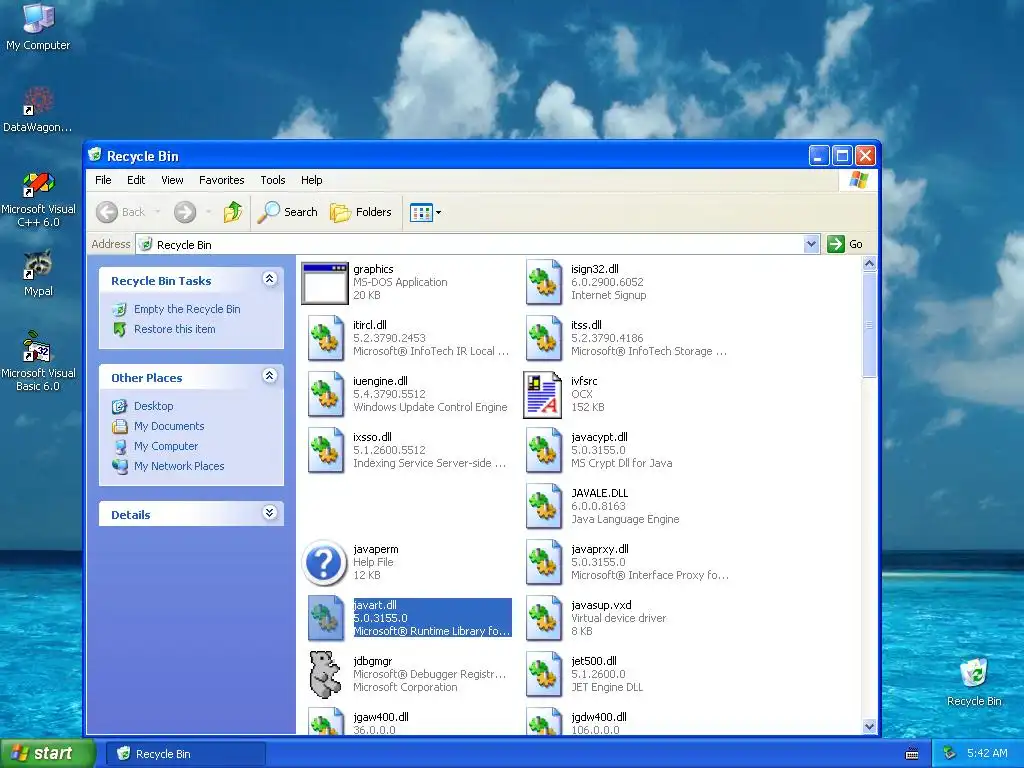This screenshot has height=768, width=1024.
Task: Click the Go button
Action: [x=846, y=244]
